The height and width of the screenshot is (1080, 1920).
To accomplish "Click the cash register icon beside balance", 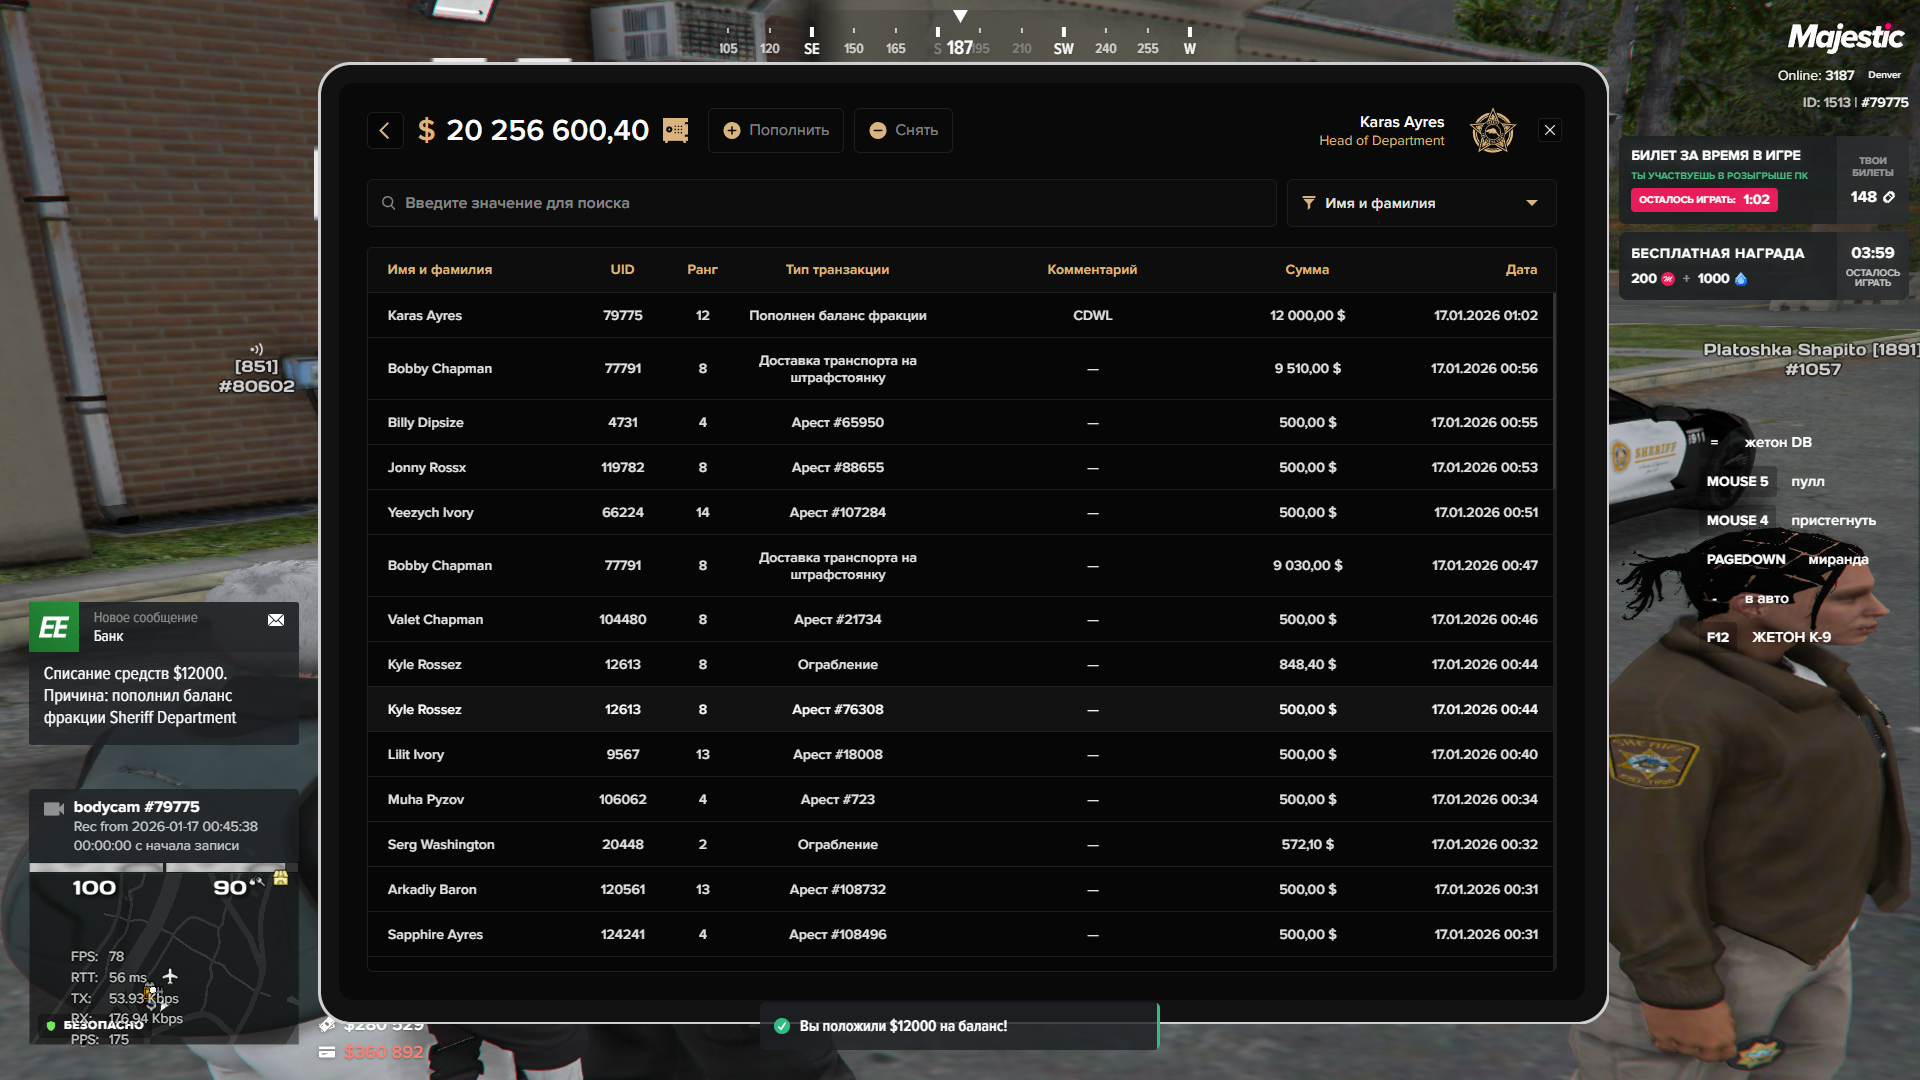I will (676, 130).
